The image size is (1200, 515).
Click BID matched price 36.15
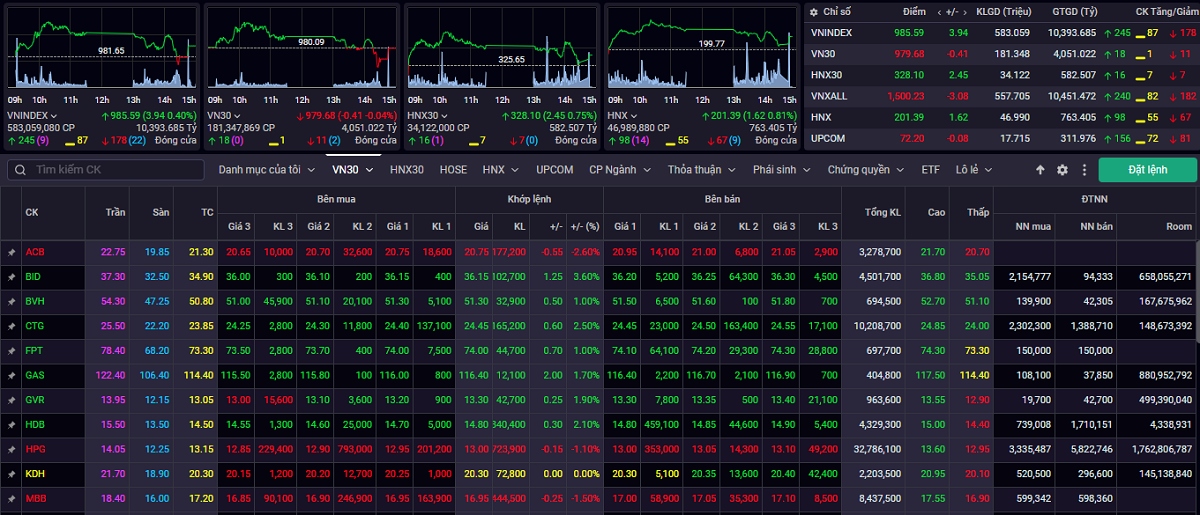(x=476, y=276)
